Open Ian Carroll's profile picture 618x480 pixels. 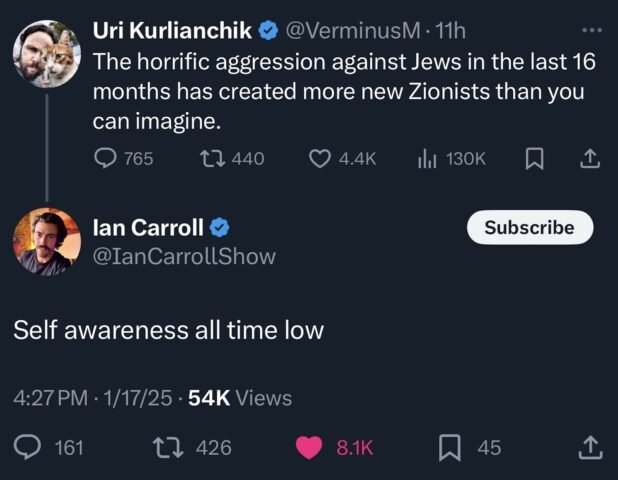[47, 241]
